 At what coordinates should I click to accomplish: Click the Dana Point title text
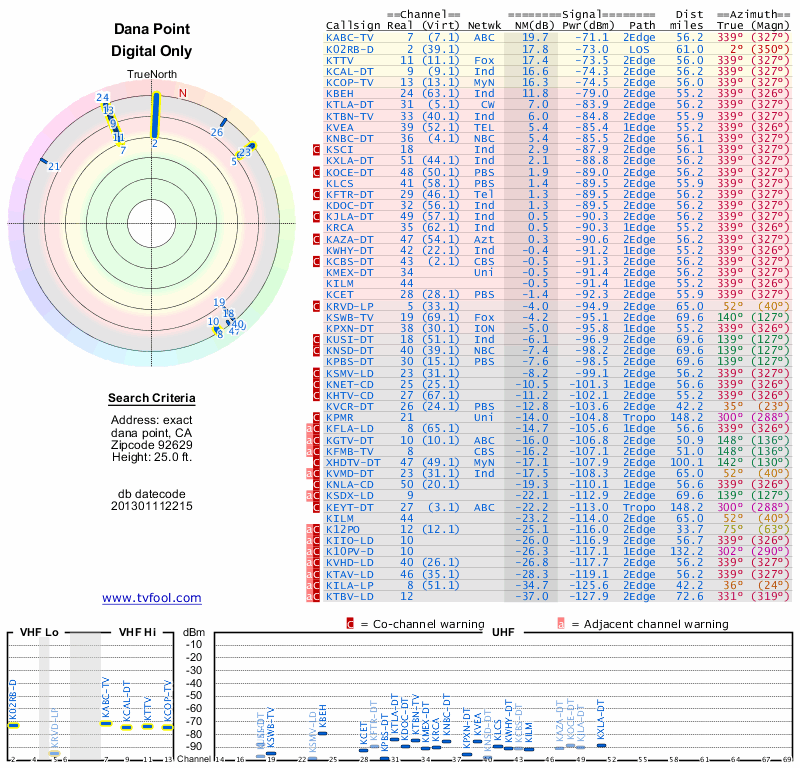pos(152,29)
